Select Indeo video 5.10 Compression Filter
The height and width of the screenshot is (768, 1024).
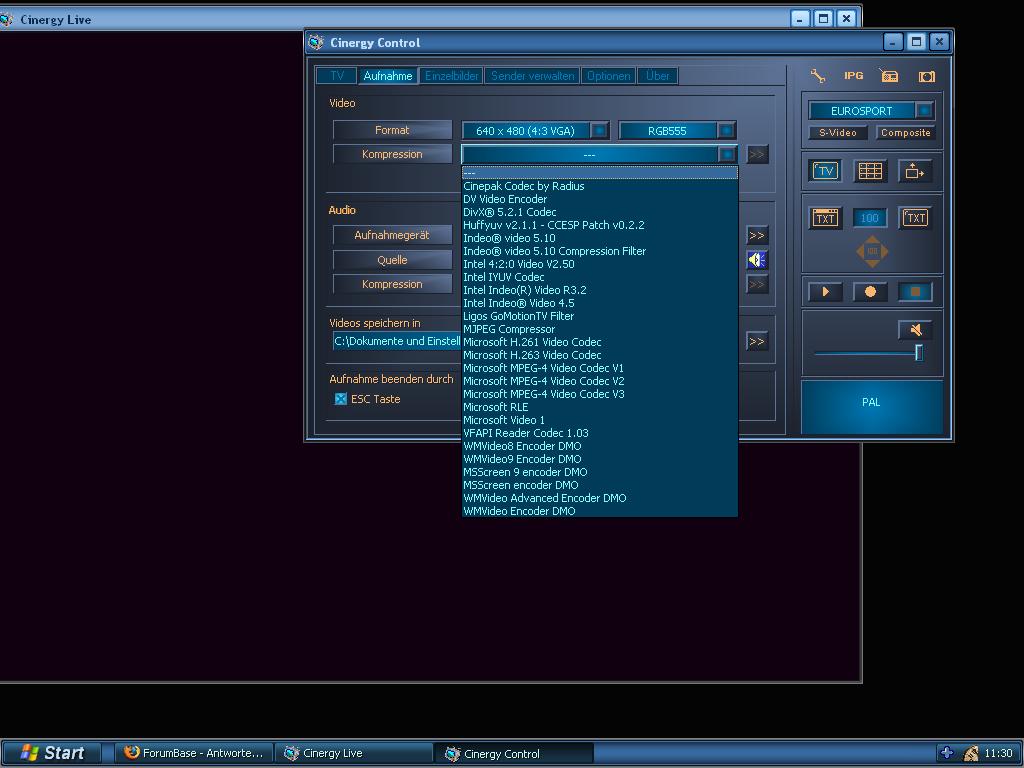[x=600, y=251]
